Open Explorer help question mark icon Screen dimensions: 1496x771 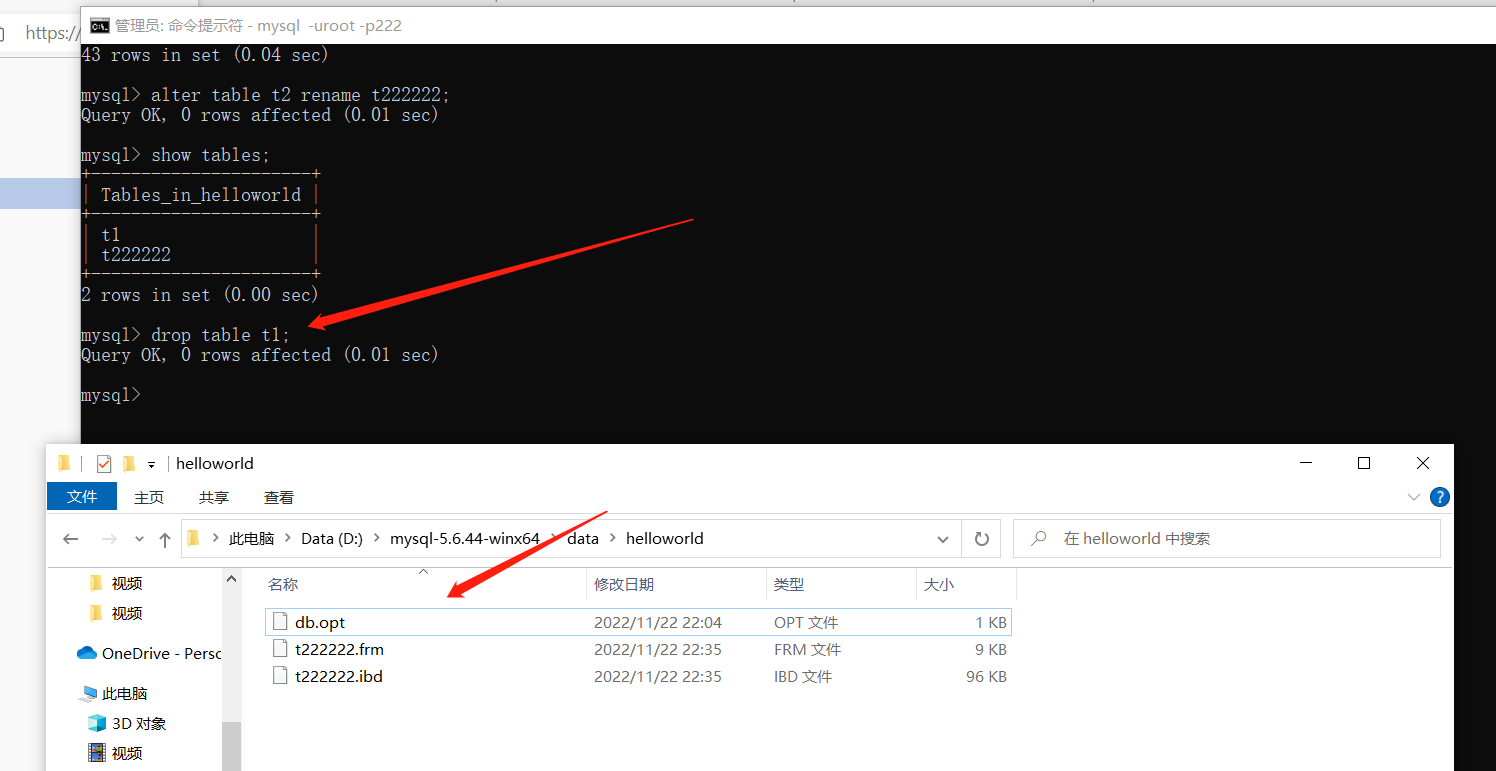click(1440, 497)
